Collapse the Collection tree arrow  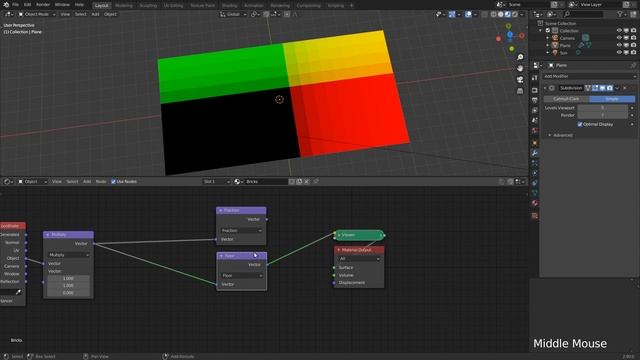[541, 31]
